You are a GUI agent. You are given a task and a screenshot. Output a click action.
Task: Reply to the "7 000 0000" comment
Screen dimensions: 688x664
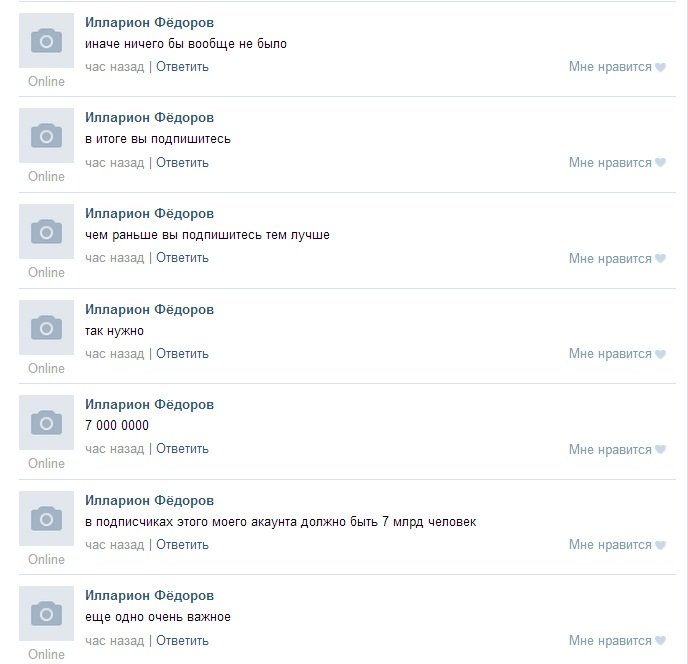[182, 449]
